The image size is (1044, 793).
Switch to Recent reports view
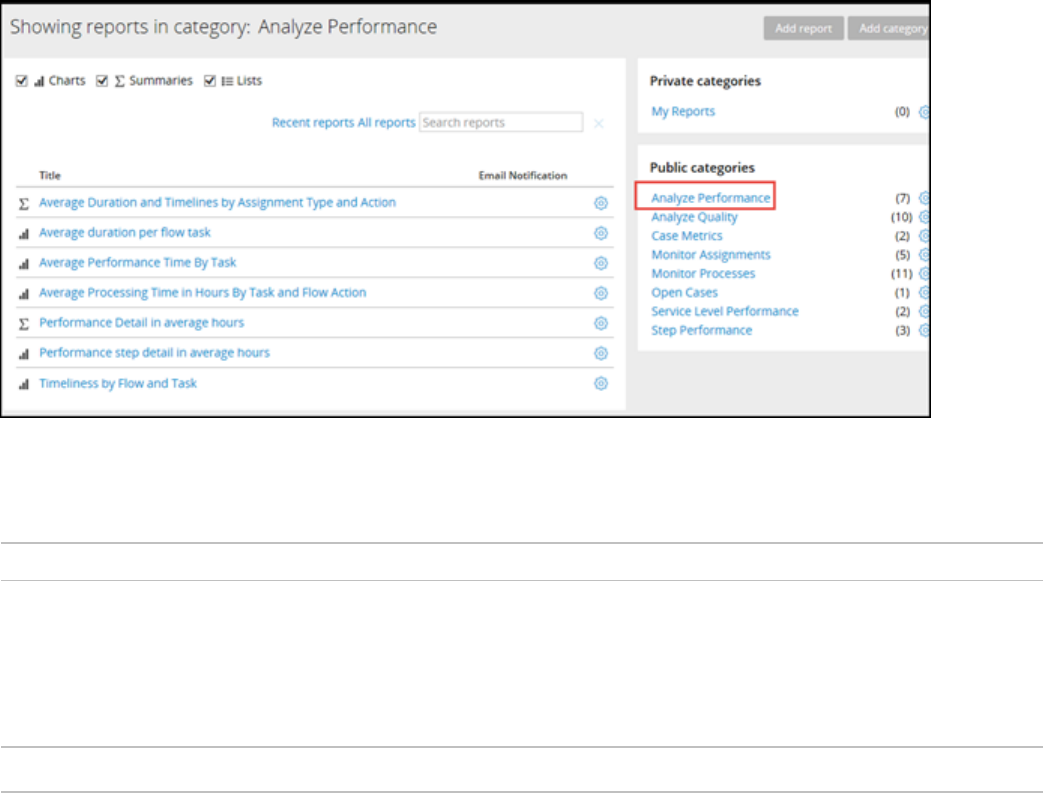tap(313, 123)
